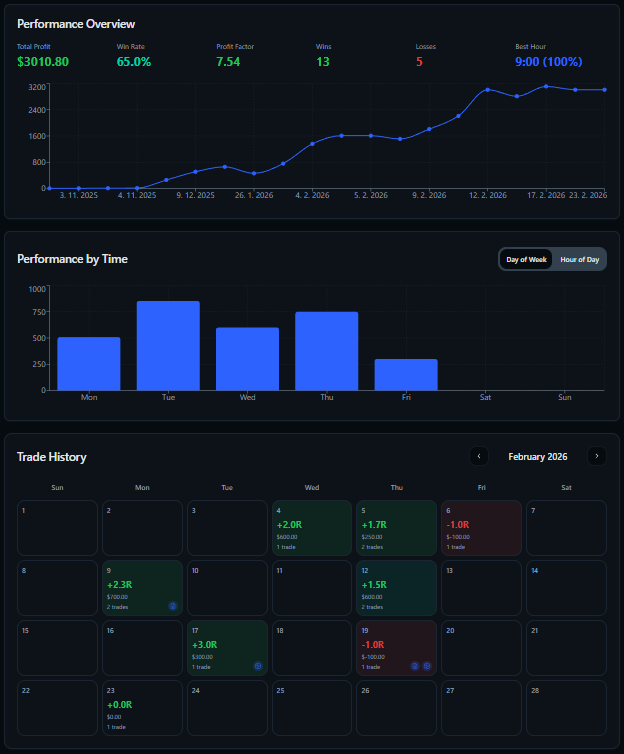Click the 3200 y-axis label

pos(37,87)
